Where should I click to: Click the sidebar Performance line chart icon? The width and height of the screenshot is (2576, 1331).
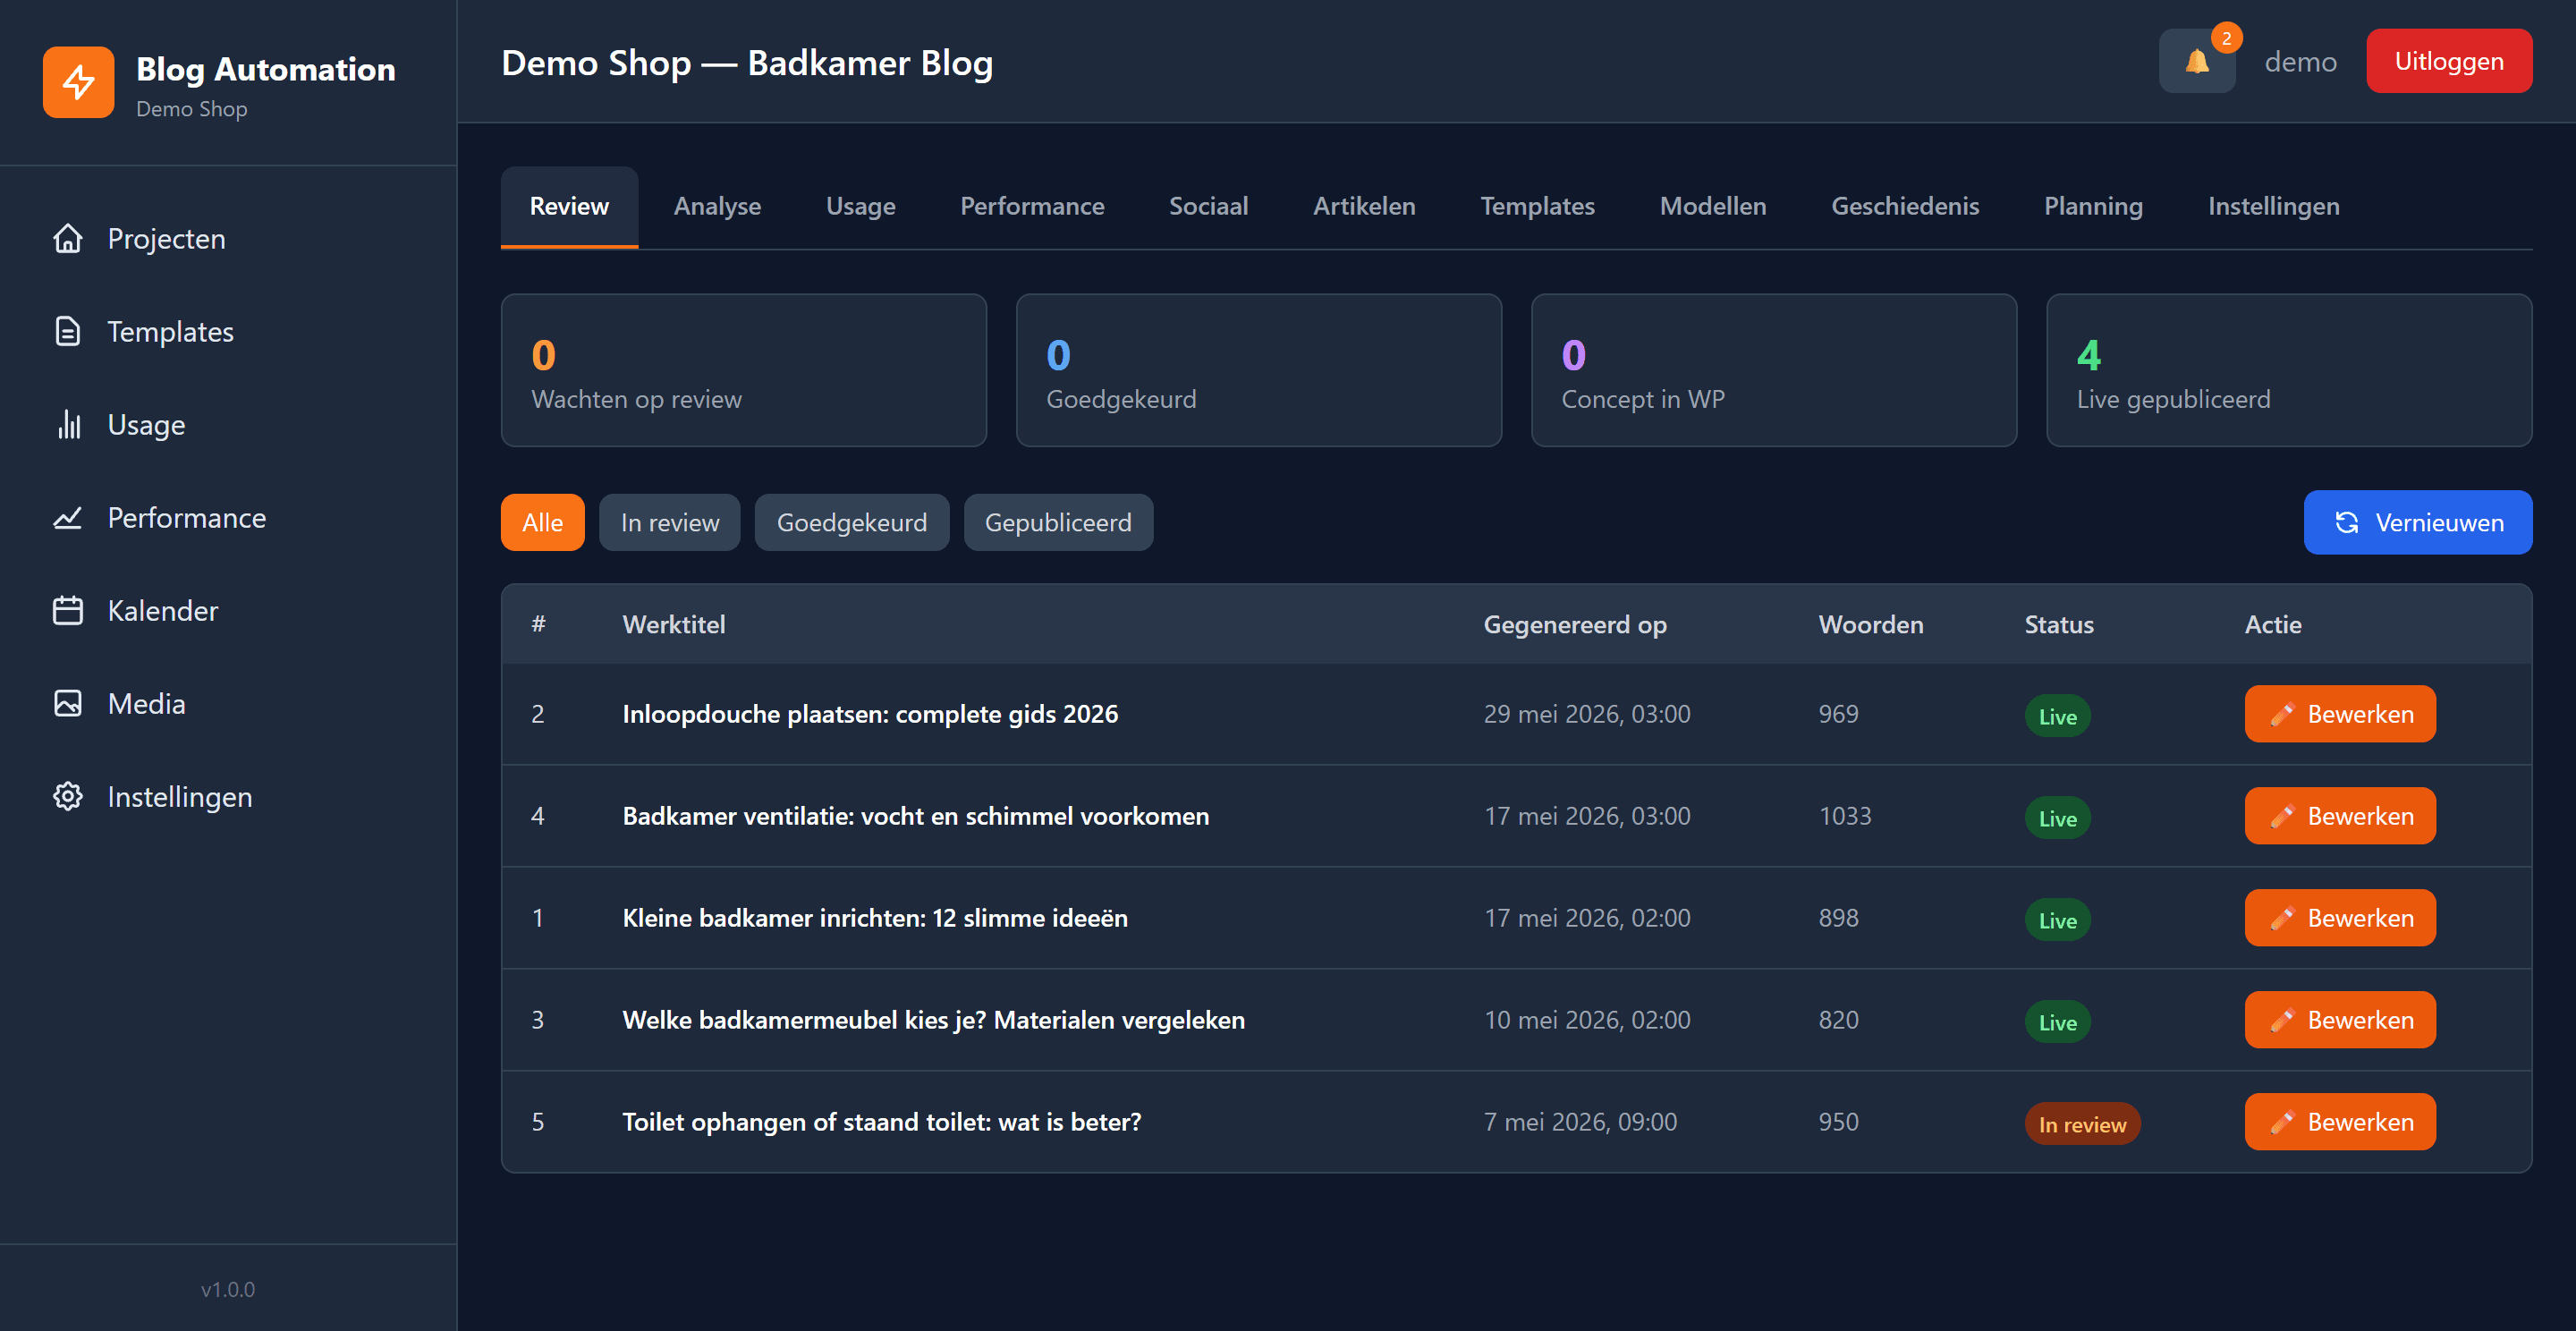pyautogui.click(x=68, y=518)
